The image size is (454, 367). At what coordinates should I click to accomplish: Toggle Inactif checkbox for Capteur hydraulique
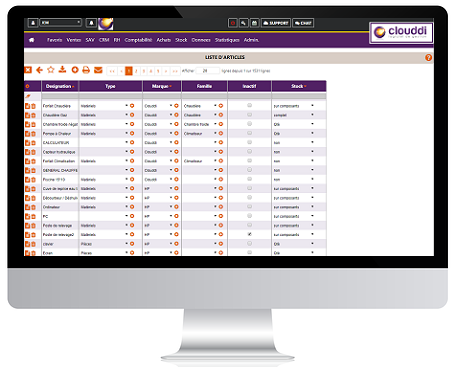pyautogui.click(x=249, y=151)
